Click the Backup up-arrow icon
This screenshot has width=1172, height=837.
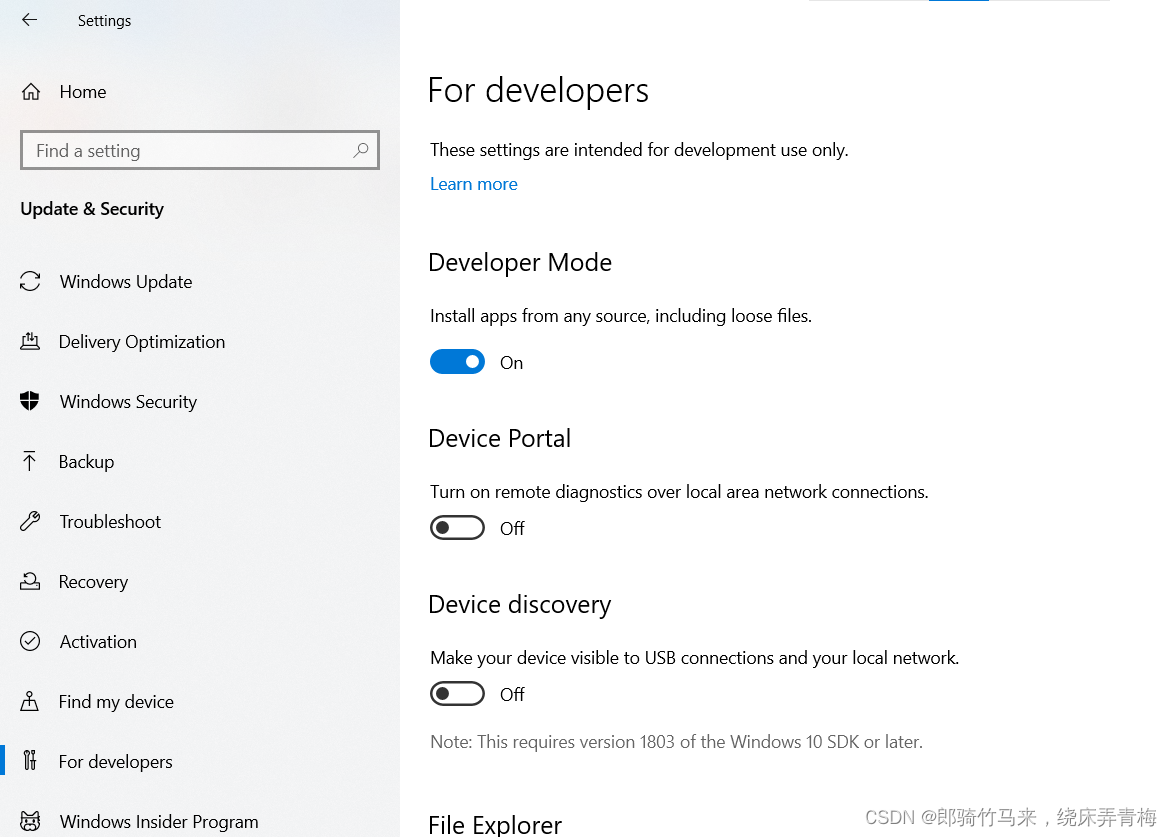[30, 461]
